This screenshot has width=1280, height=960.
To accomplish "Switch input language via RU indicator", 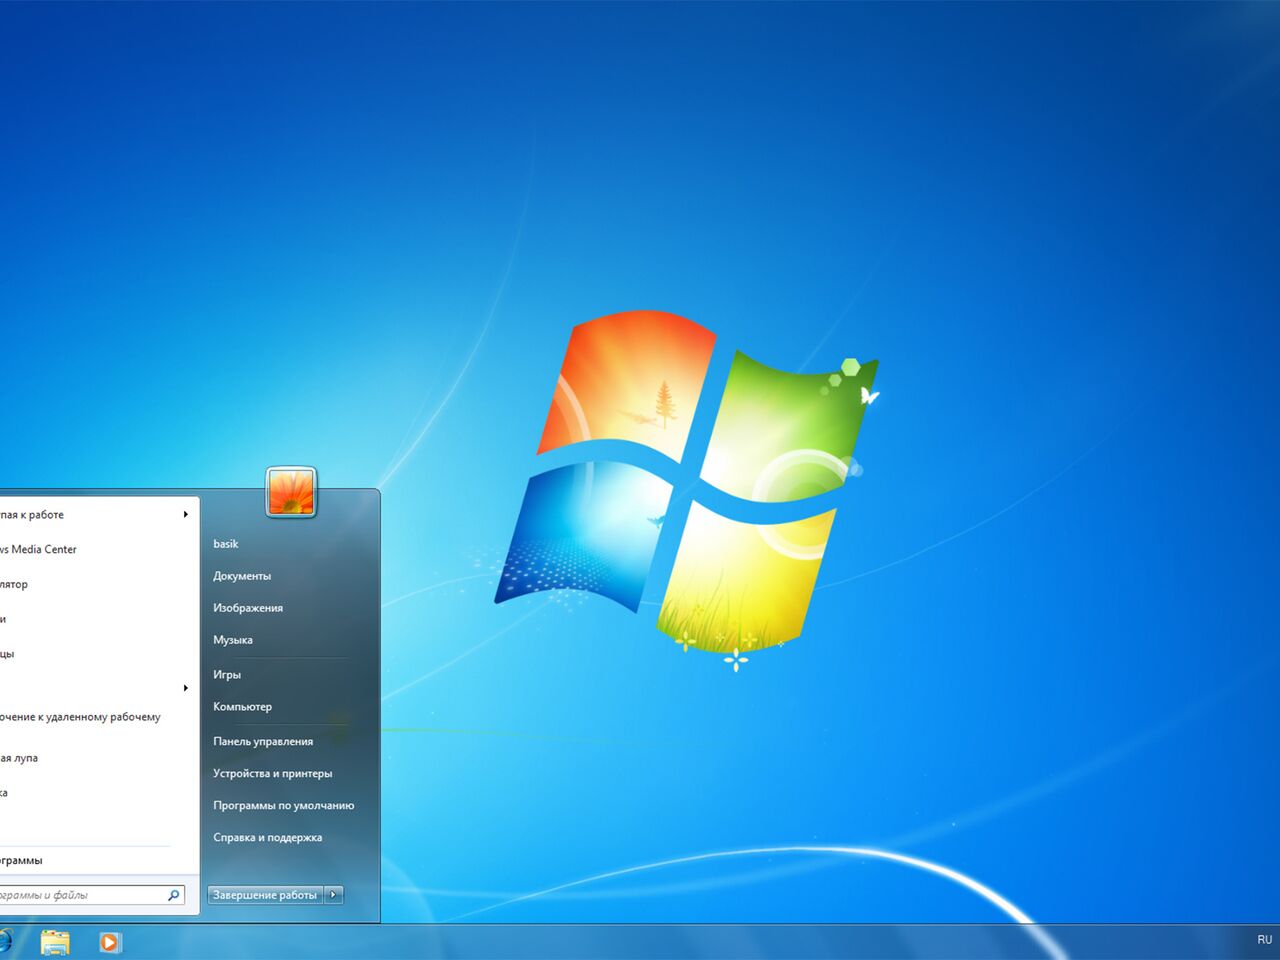I will coord(1265,940).
